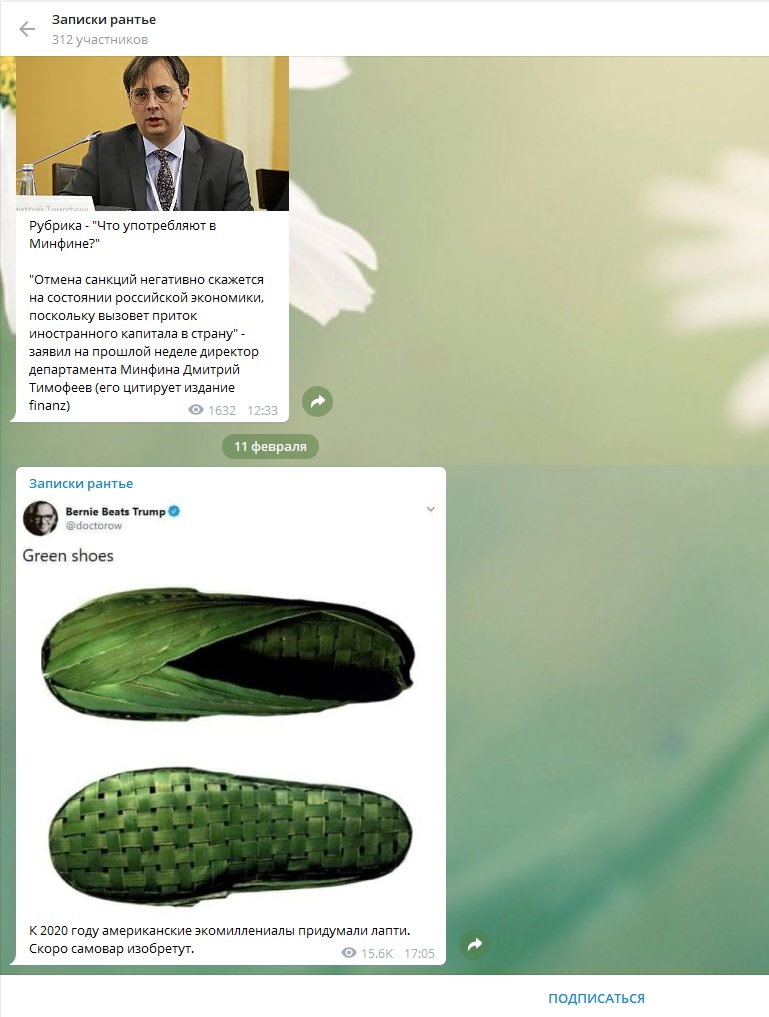Click the Bernie Beats Trump account name
This screenshot has height=1017, width=769.
[x=115, y=511]
